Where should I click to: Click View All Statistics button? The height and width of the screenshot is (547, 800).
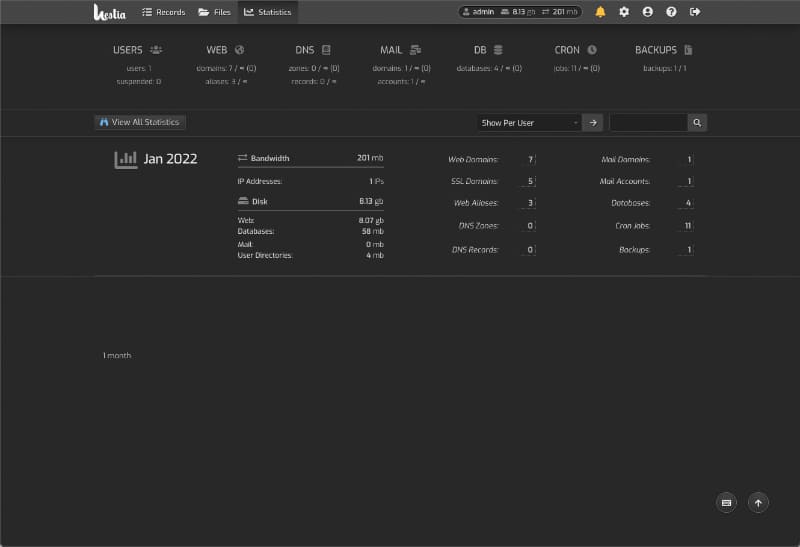[140, 122]
